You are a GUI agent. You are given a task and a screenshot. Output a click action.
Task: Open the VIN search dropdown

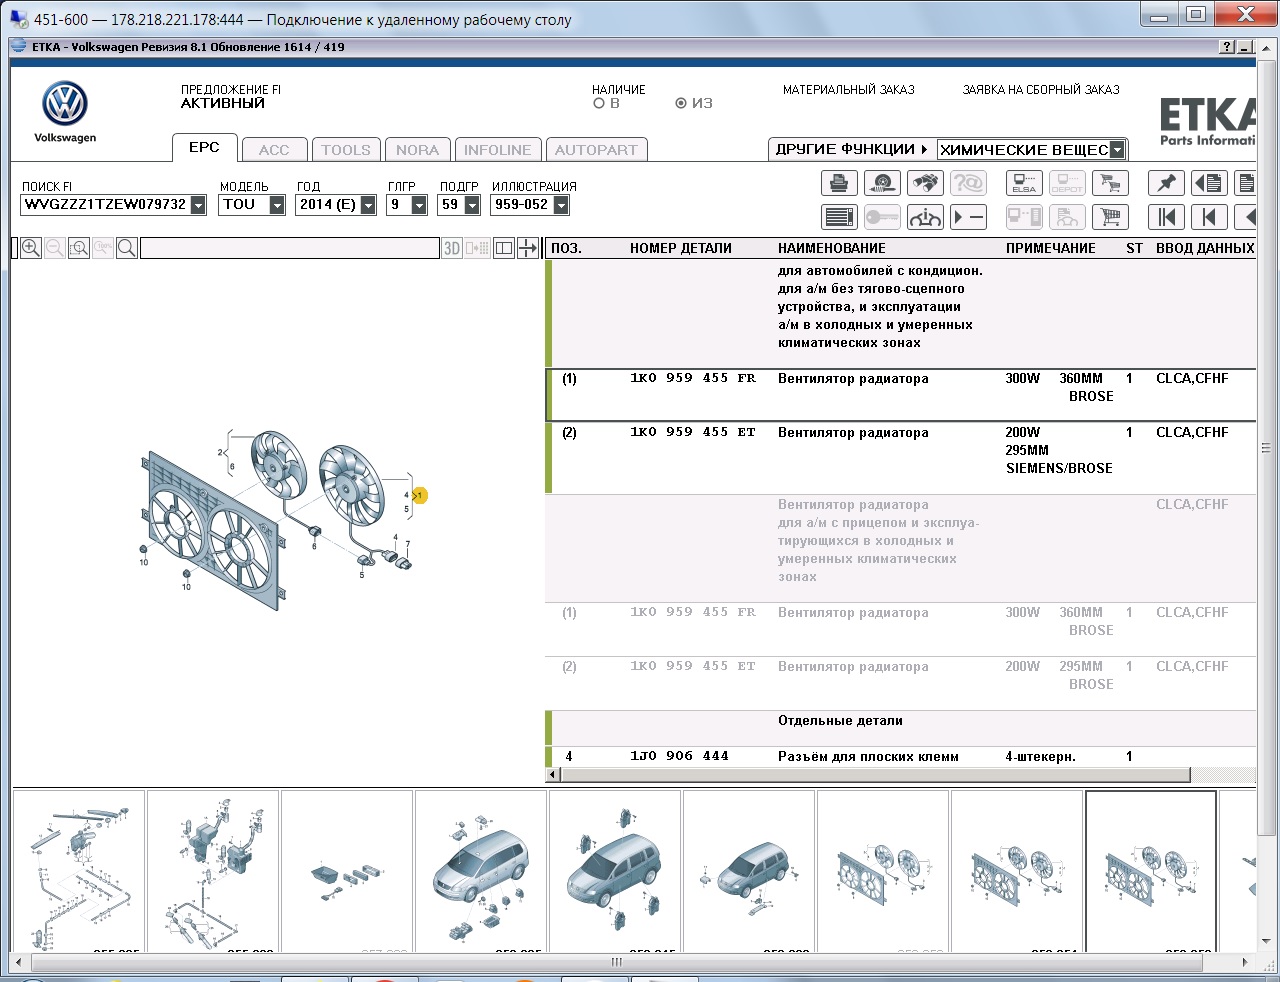click(198, 205)
